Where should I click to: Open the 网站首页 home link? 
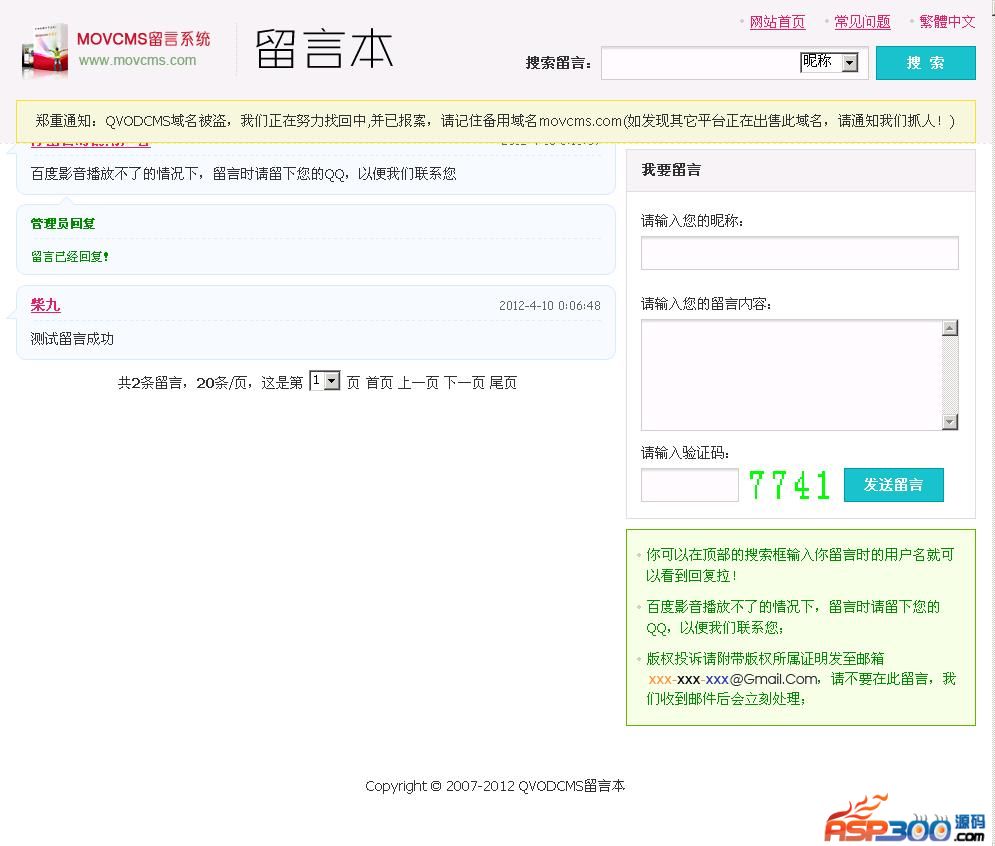pyautogui.click(x=777, y=22)
